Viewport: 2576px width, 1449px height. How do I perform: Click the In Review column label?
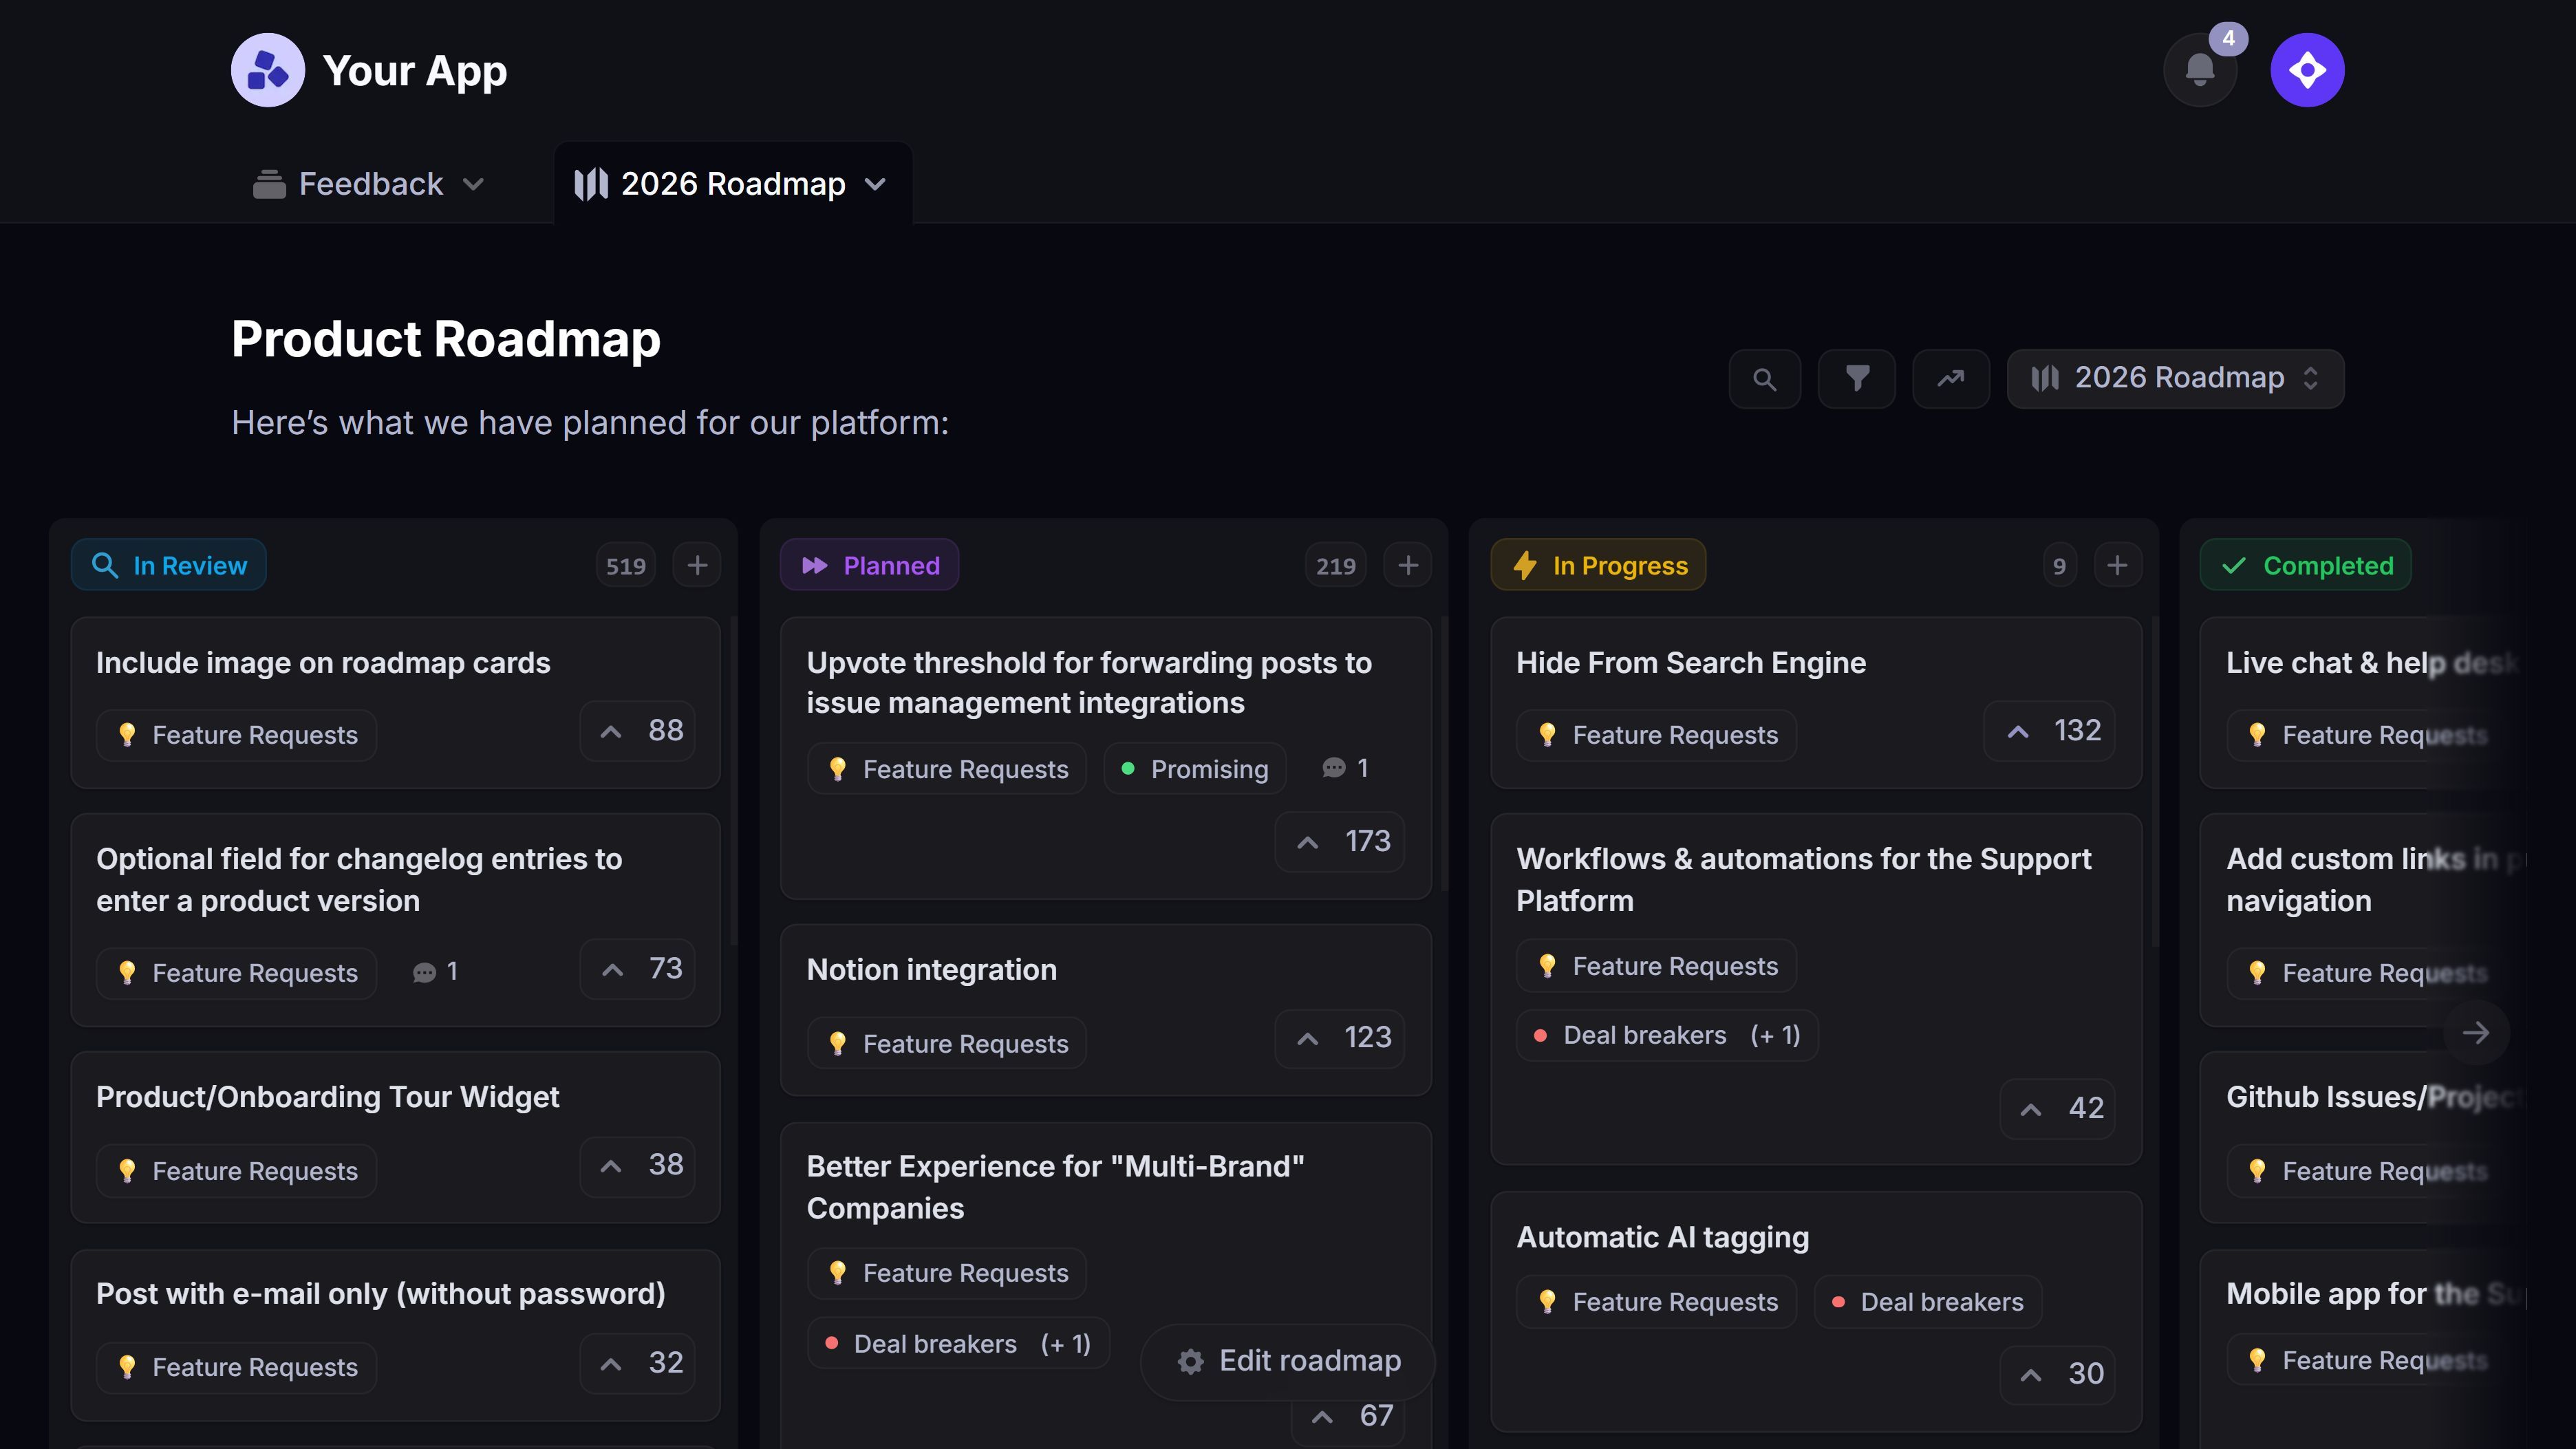click(169, 566)
